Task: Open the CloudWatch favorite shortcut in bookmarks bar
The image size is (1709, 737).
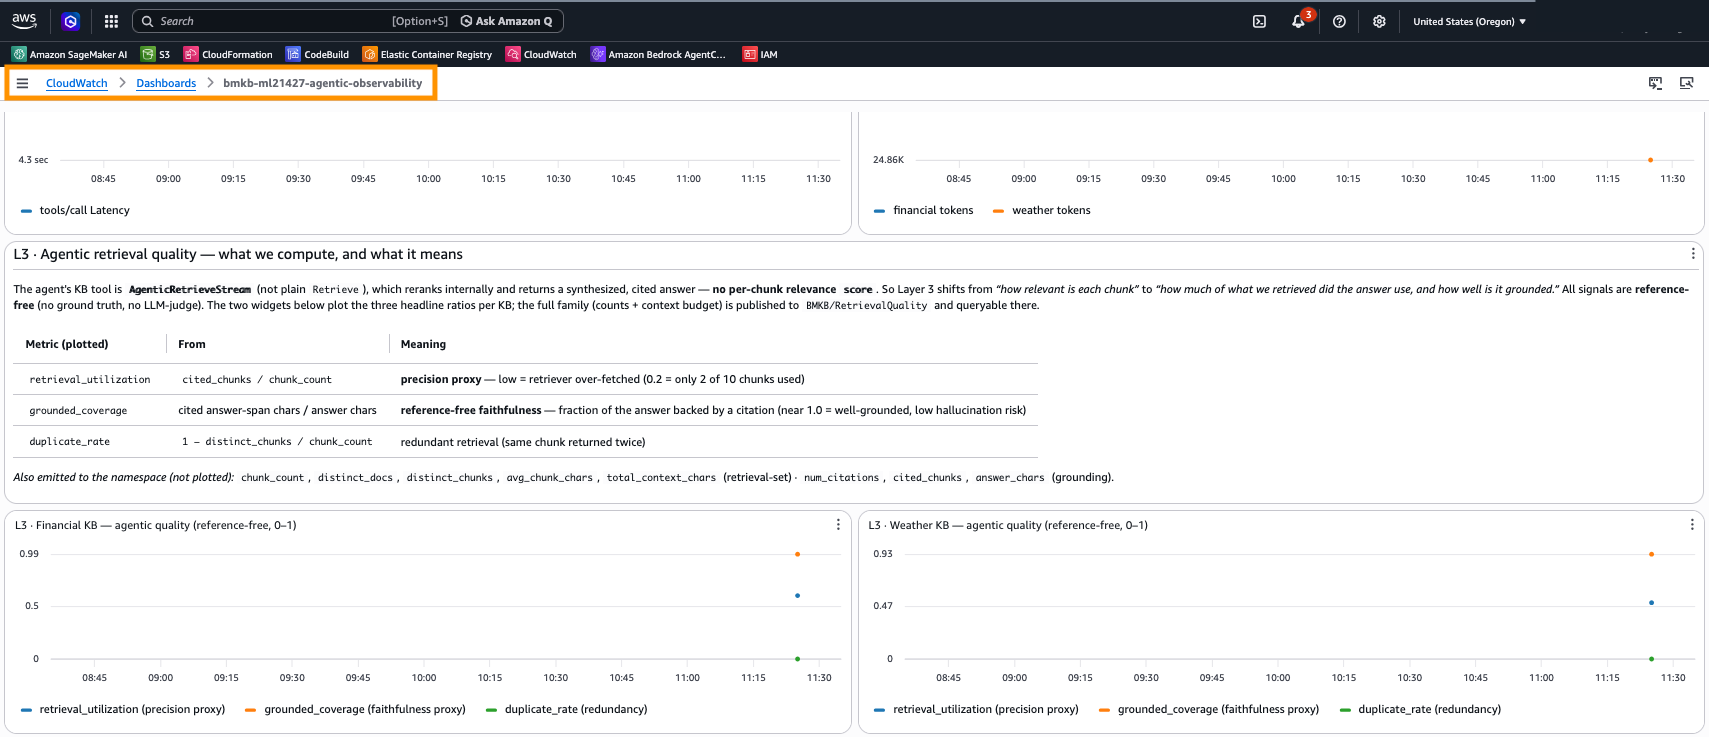Action: click(x=541, y=54)
